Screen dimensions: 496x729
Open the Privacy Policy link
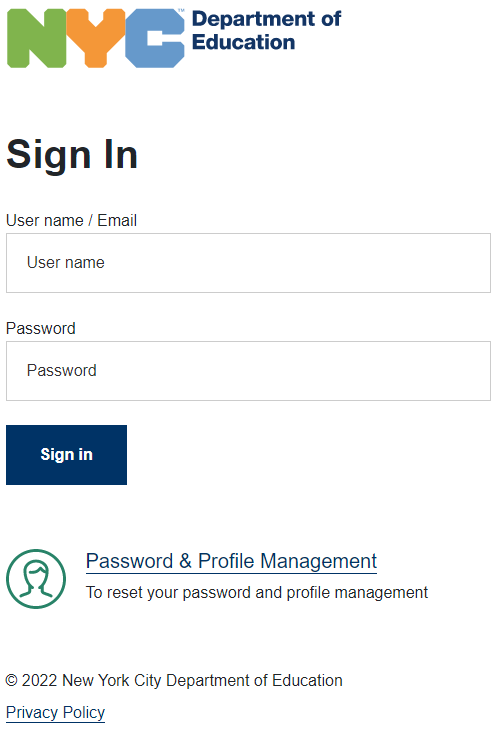point(55,712)
